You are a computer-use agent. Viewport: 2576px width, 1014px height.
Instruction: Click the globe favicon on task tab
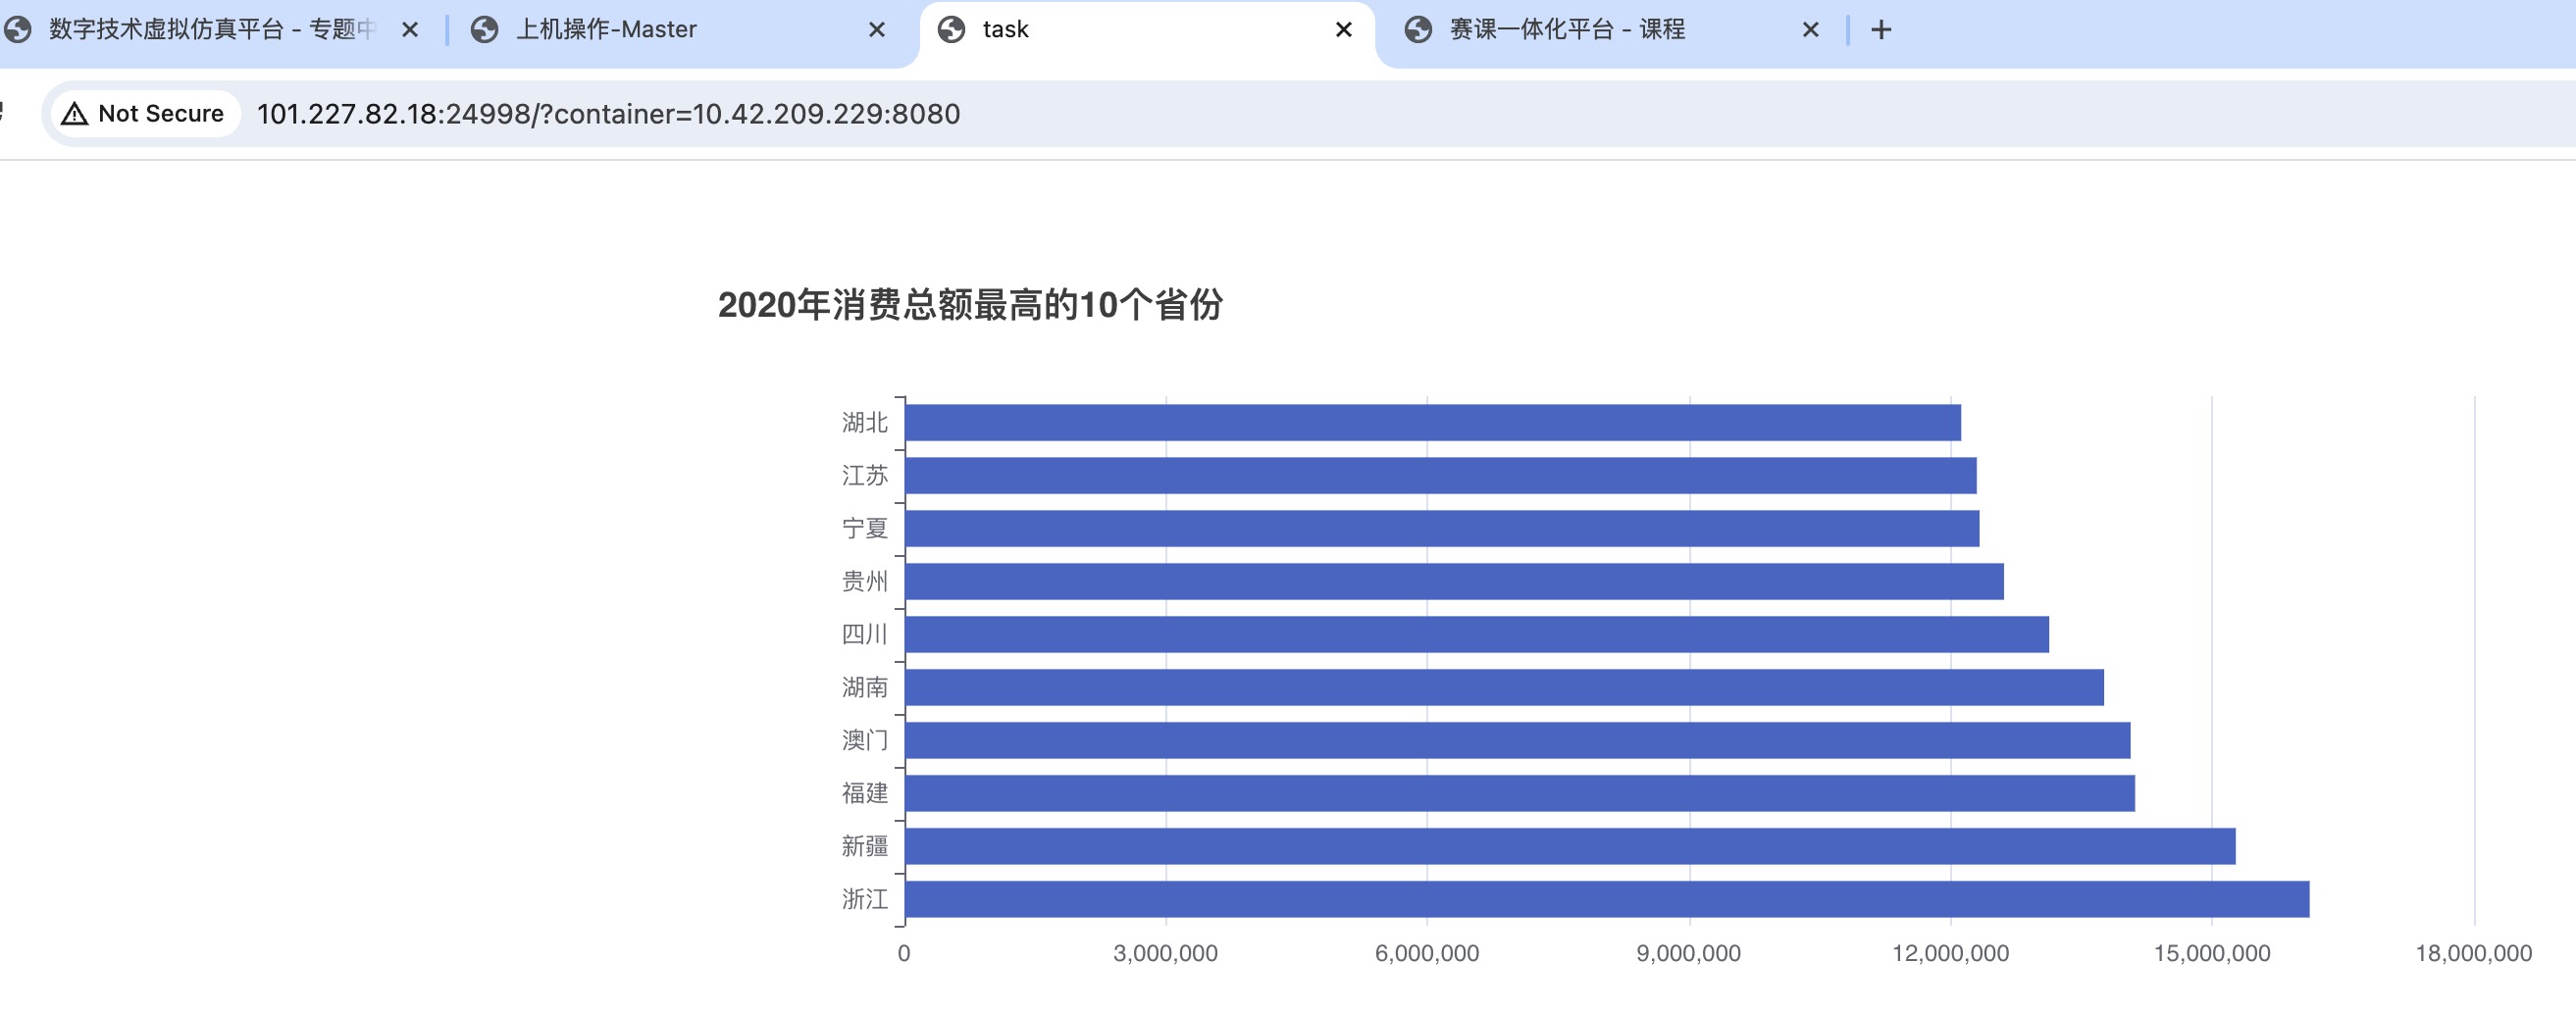951,30
